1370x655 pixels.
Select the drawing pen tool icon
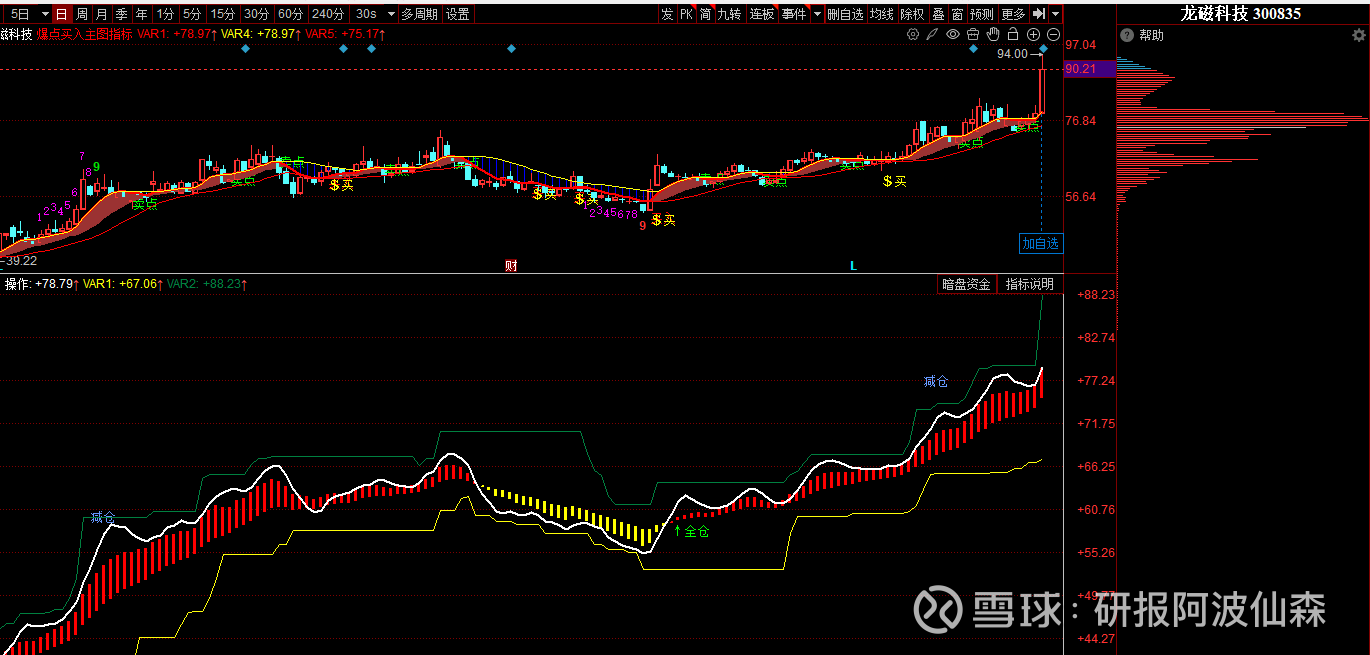(x=932, y=34)
